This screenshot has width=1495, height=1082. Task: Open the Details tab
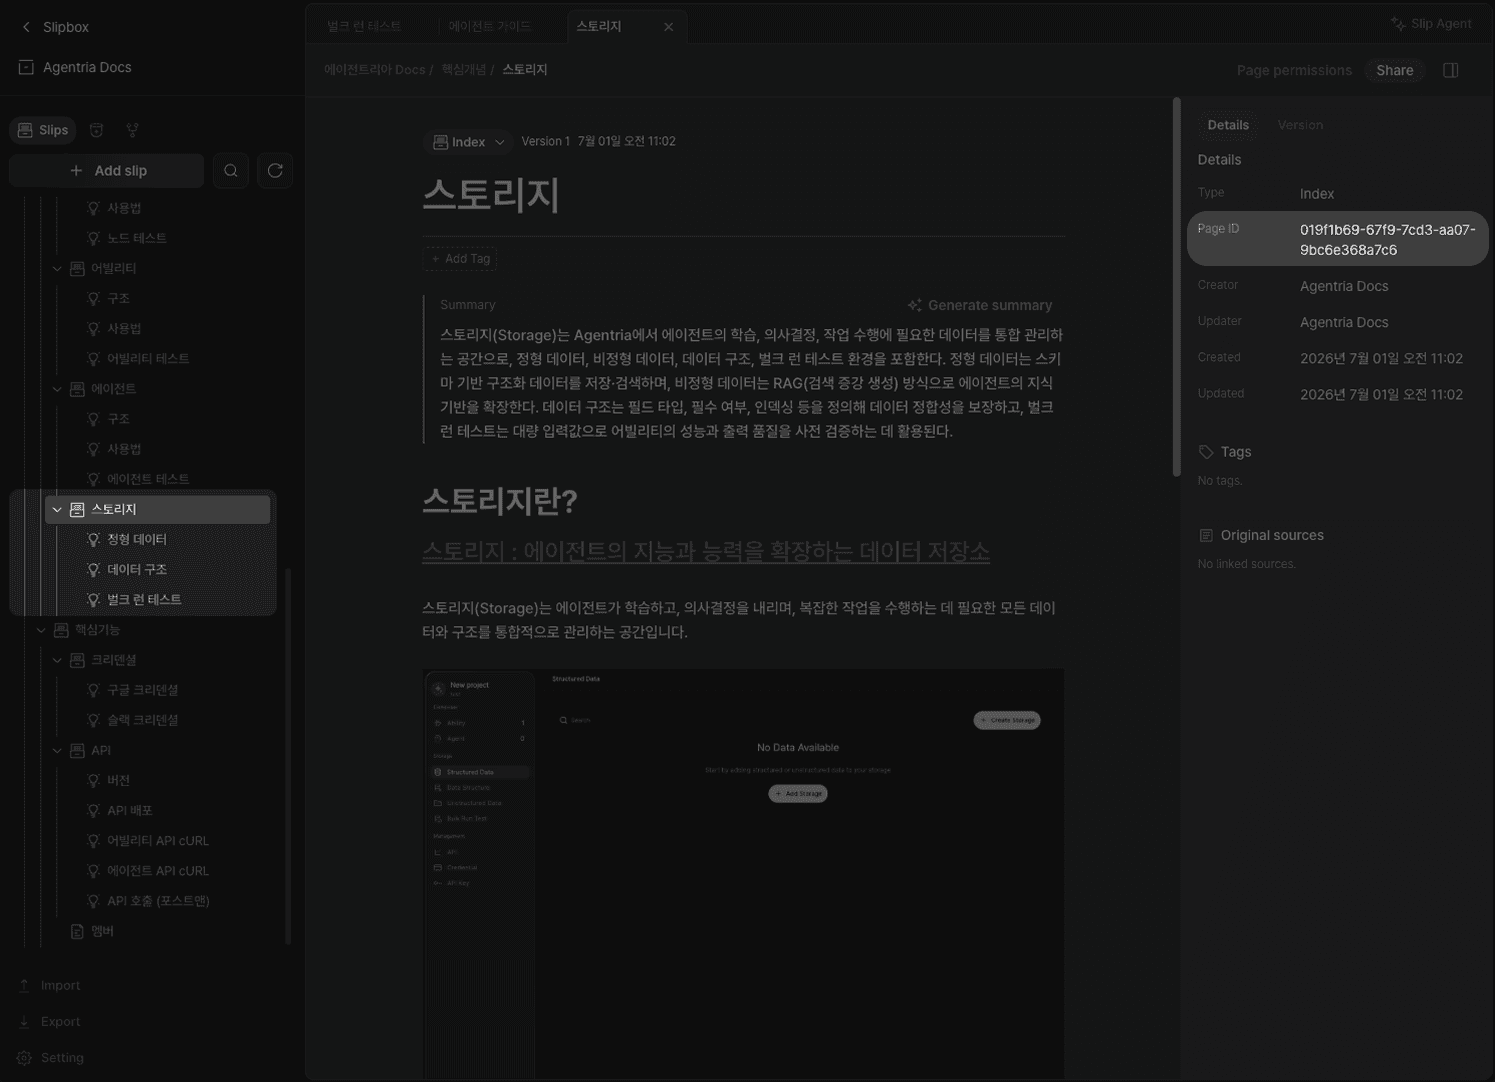click(1228, 125)
